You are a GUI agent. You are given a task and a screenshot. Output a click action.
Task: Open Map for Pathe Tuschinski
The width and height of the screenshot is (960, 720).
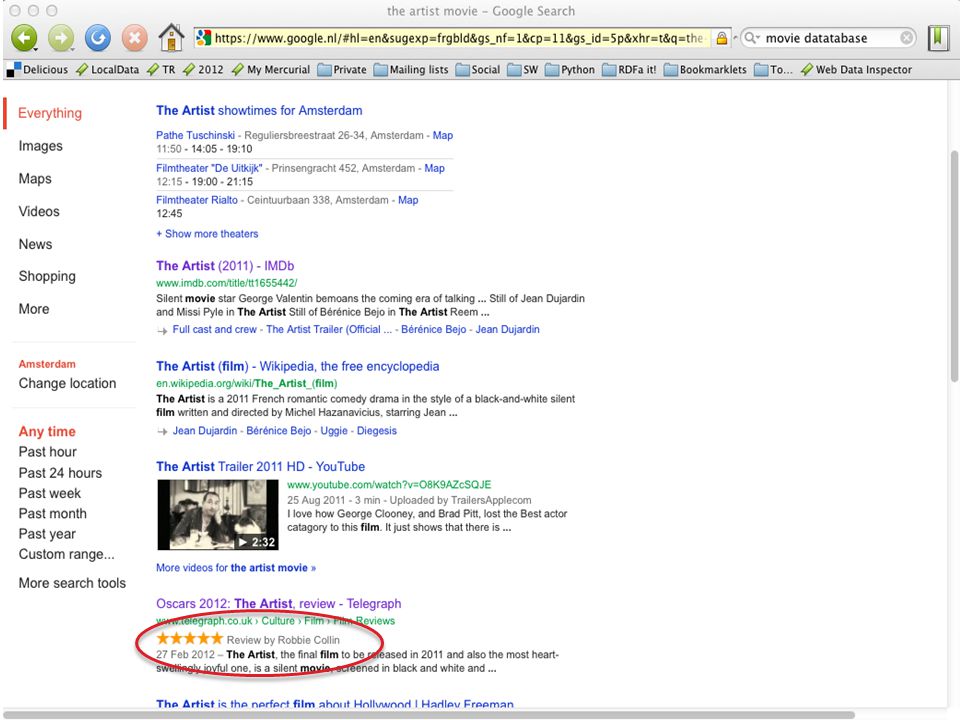pyautogui.click(x=443, y=135)
